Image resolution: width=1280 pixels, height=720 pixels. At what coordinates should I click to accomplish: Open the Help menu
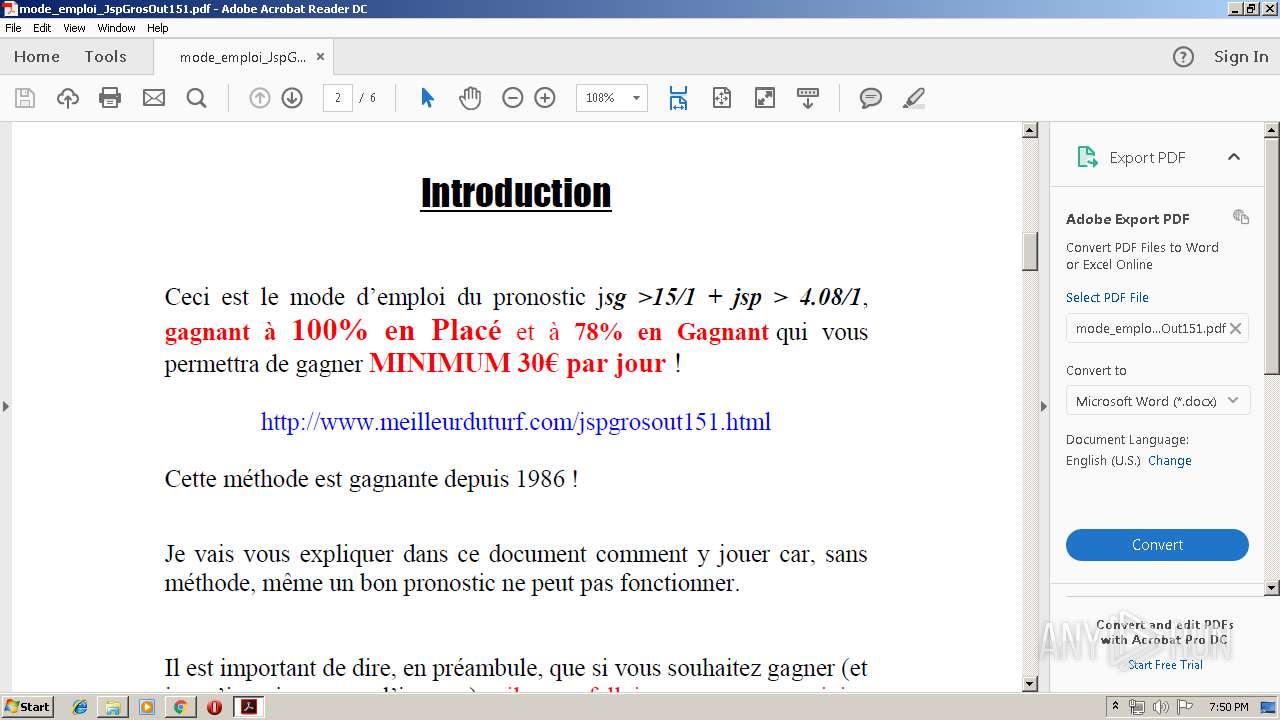(x=158, y=28)
